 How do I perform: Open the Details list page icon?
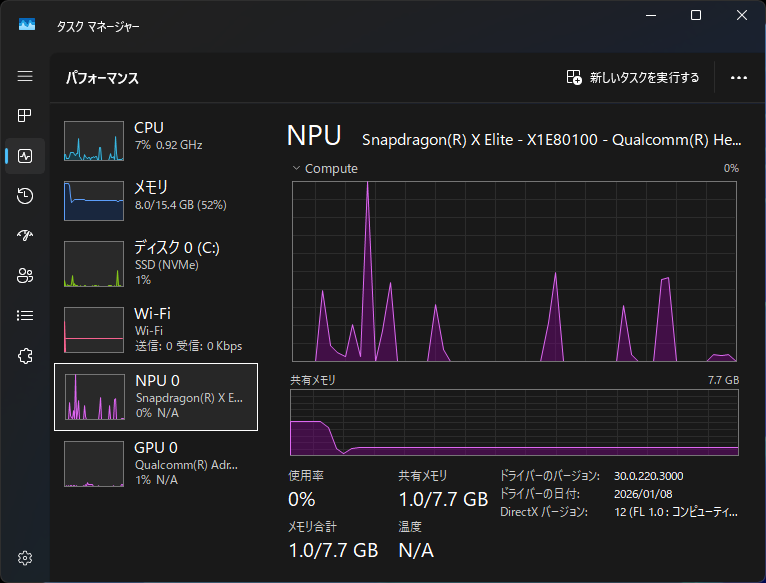tap(25, 316)
